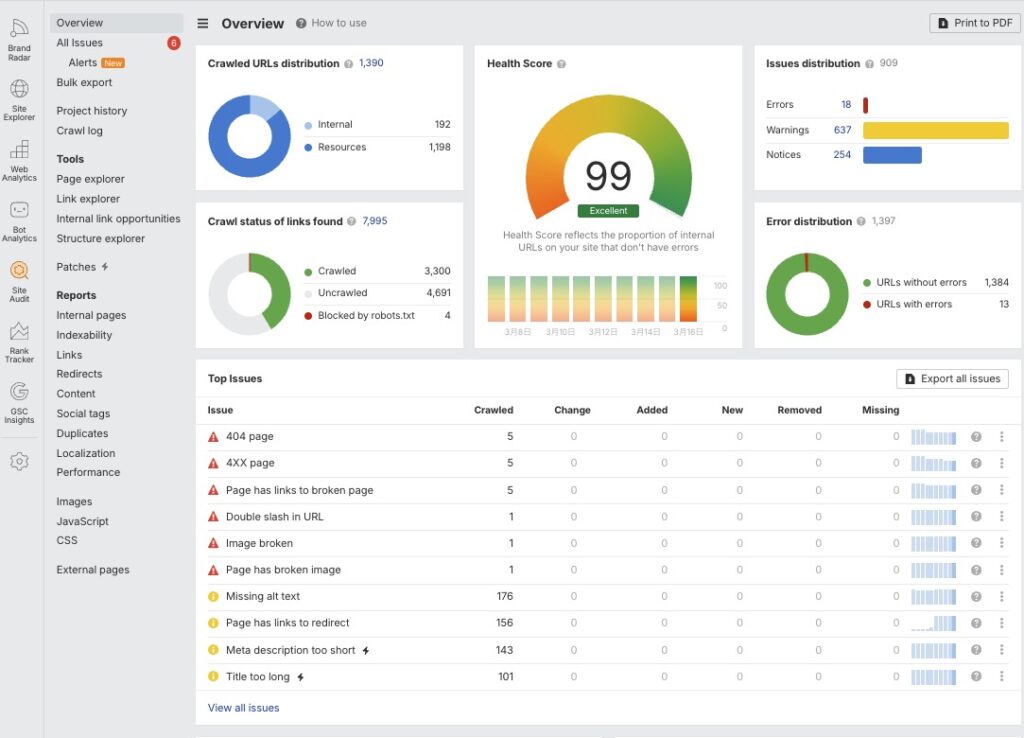Image resolution: width=1024 pixels, height=738 pixels.
Task: Open the settings gear in sidebar
Action: coord(19,461)
